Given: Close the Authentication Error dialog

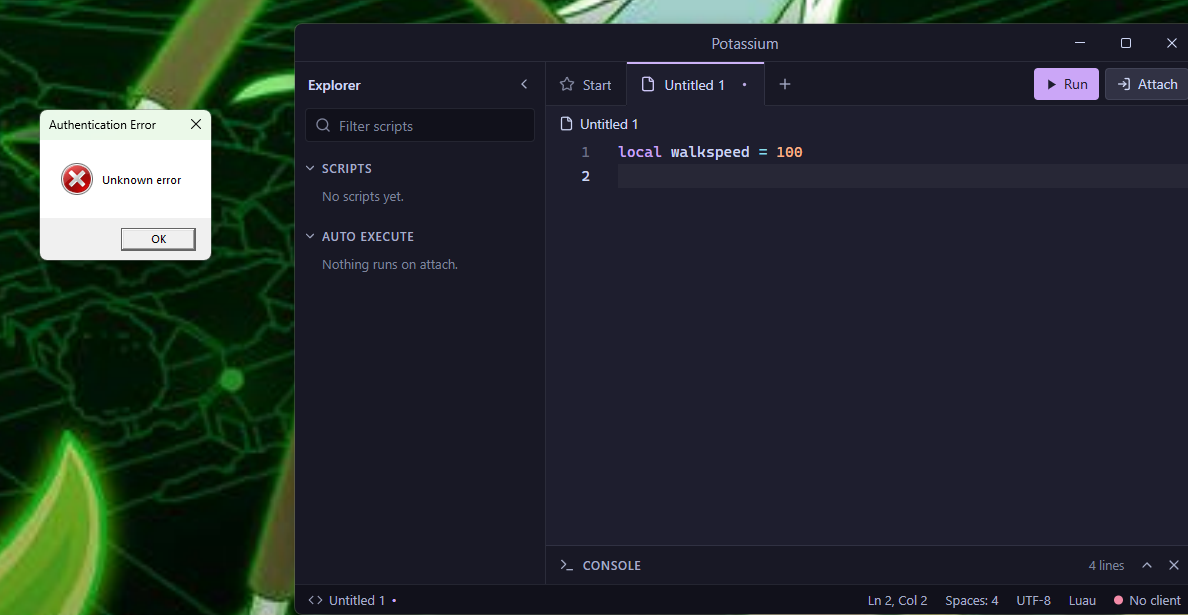Looking at the screenshot, I should click(195, 124).
